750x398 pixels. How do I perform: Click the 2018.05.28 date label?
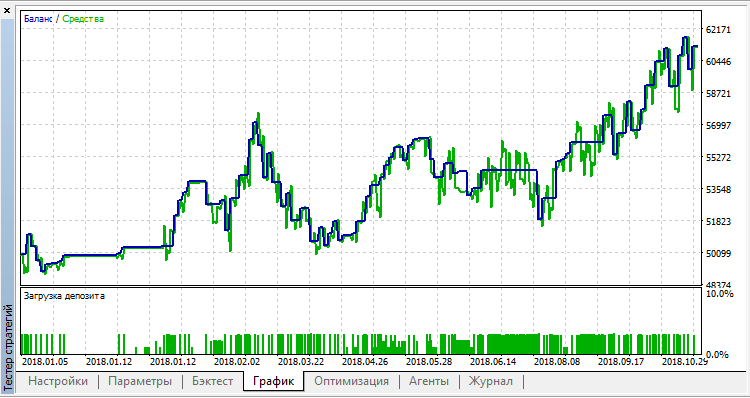pos(428,361)
